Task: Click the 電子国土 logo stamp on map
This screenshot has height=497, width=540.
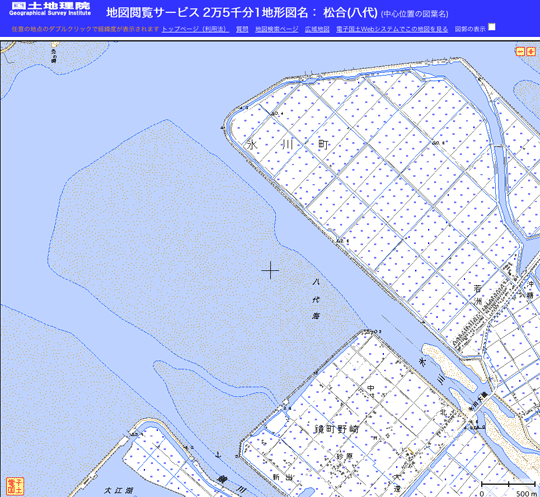Action: pyautogui.click(x=15, y=485)
